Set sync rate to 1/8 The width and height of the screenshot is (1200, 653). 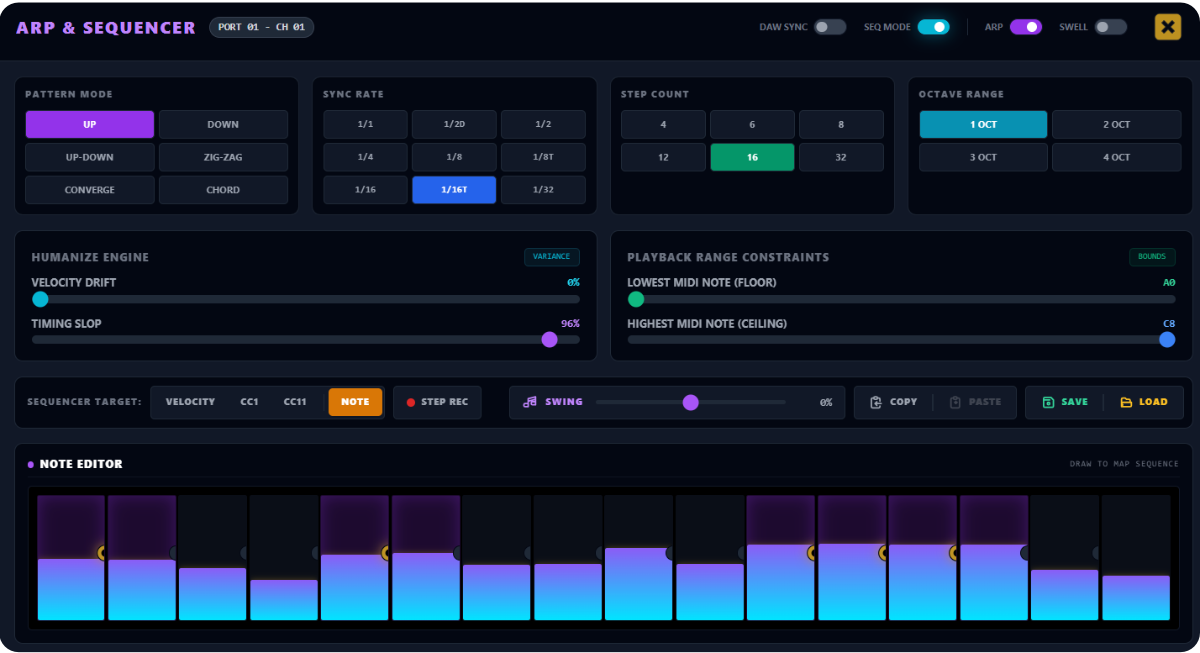click(454, 157)
